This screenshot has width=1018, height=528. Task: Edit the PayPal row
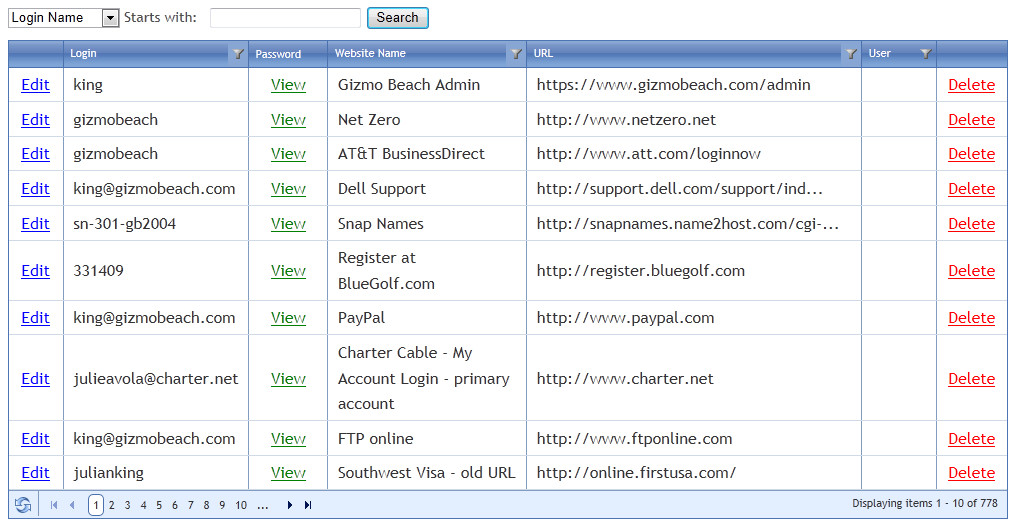click(35, 318)
